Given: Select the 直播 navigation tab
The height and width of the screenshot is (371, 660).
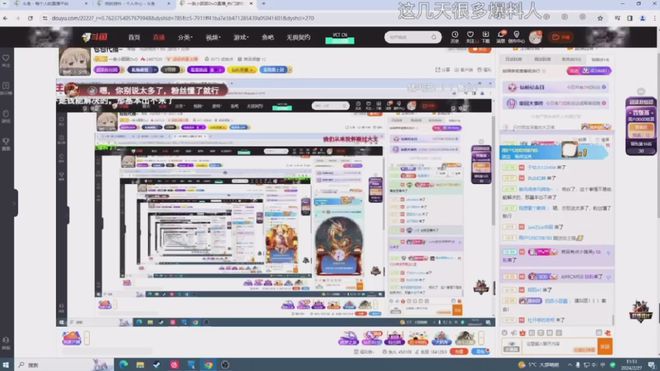Looking at the screenshot, I should [x=159, y=37].
